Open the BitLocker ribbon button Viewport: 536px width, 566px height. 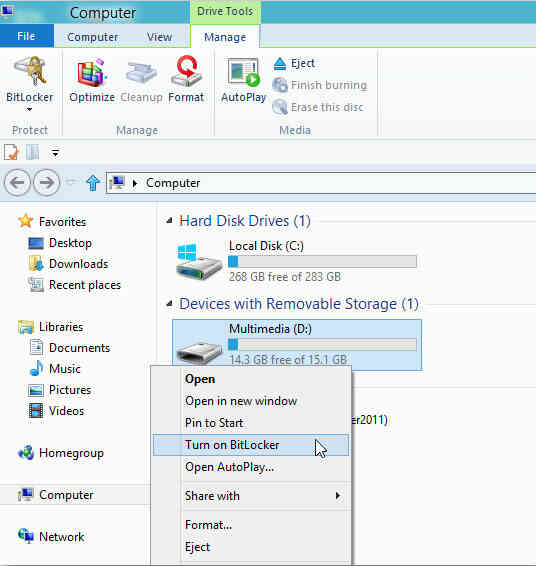coord(30,84)
